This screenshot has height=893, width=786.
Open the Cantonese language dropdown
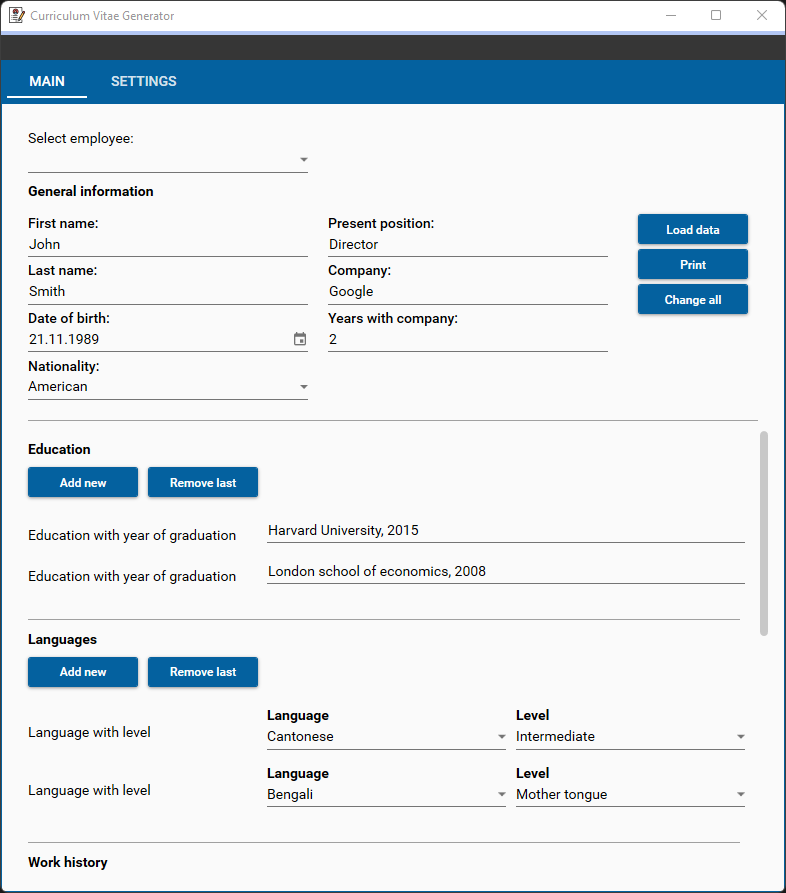point(386,736)
